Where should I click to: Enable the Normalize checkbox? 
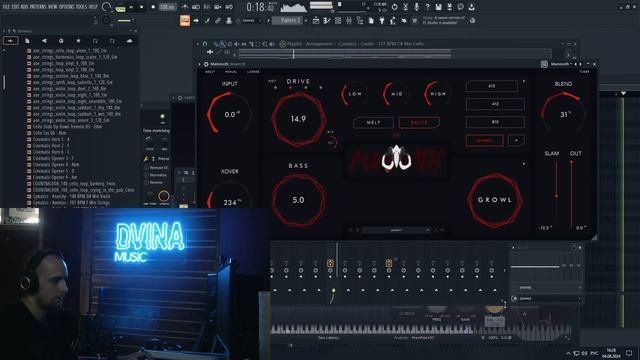pos(146,175)
